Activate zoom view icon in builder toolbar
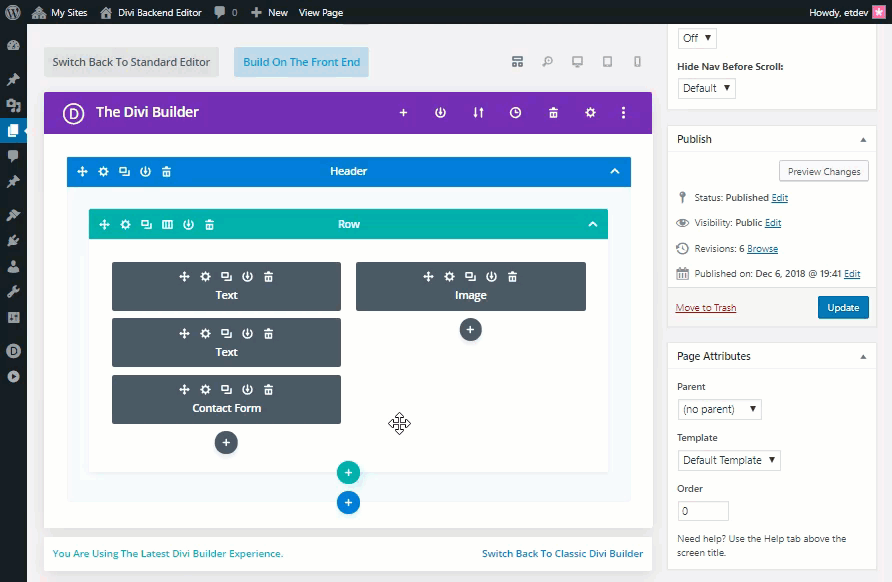Image resolution: width=892 pixels, height=582 pixels. click(x=547, y=61)
